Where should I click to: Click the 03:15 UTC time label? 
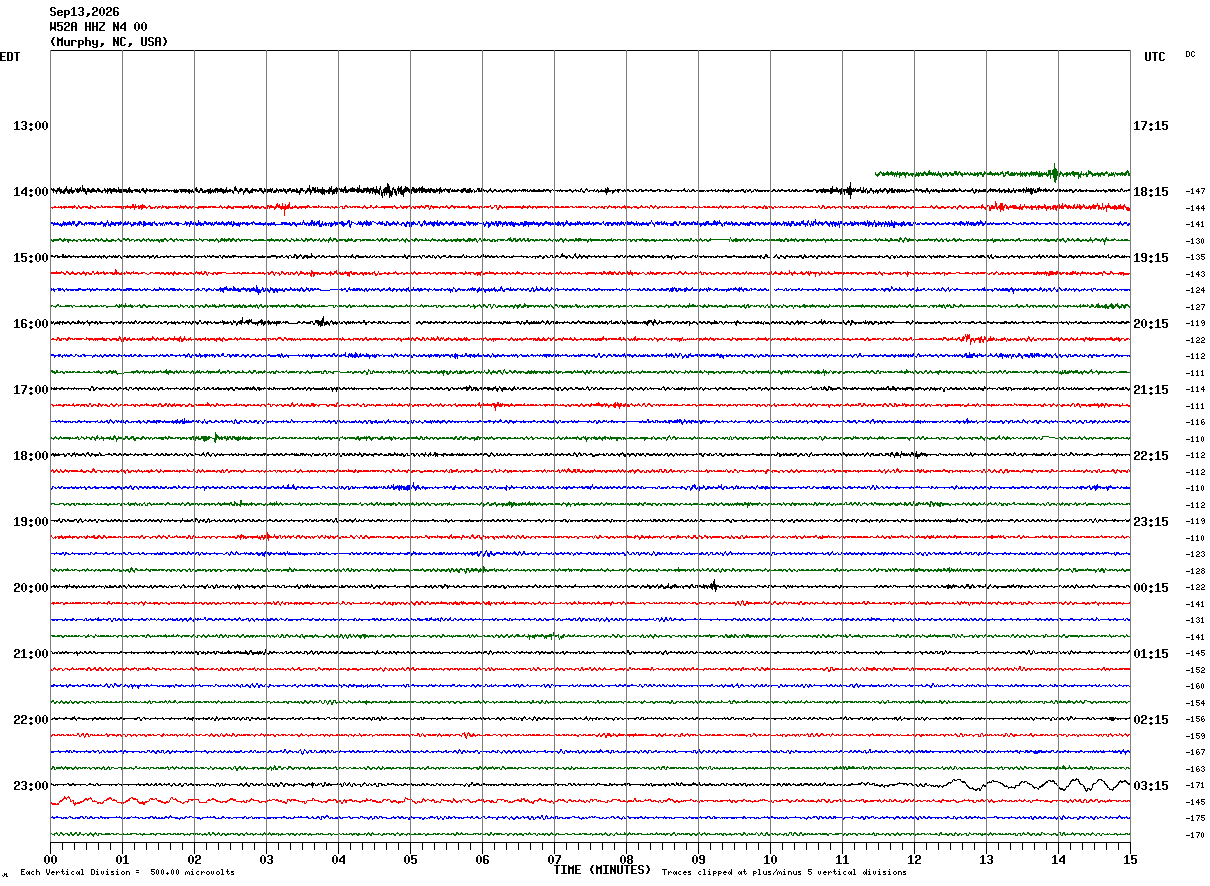click(x=1150, y=786)
